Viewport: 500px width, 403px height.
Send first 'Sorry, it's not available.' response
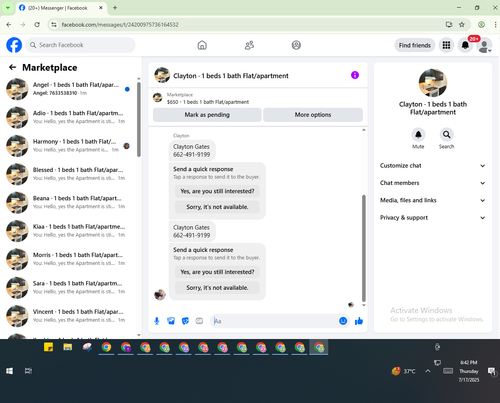pyautogui.click(x=217, y=207)
